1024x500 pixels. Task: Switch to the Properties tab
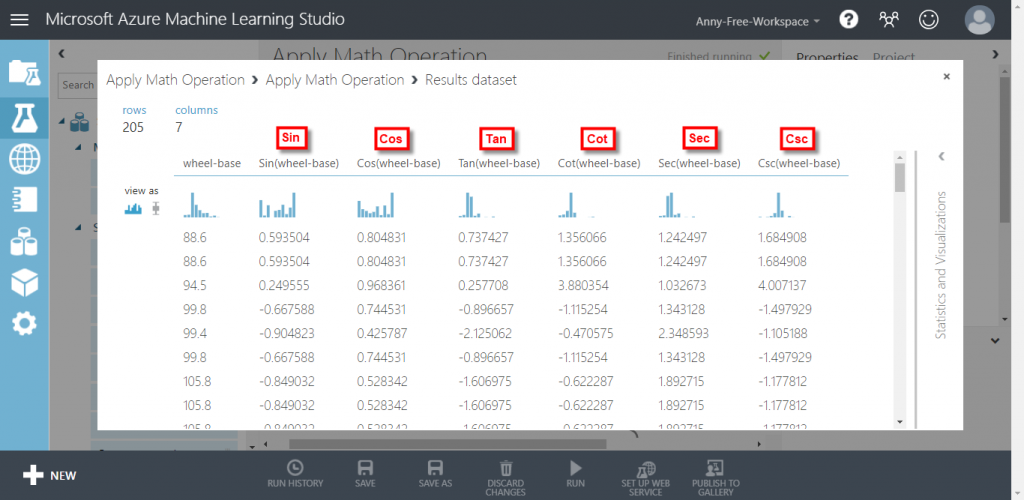827,57
